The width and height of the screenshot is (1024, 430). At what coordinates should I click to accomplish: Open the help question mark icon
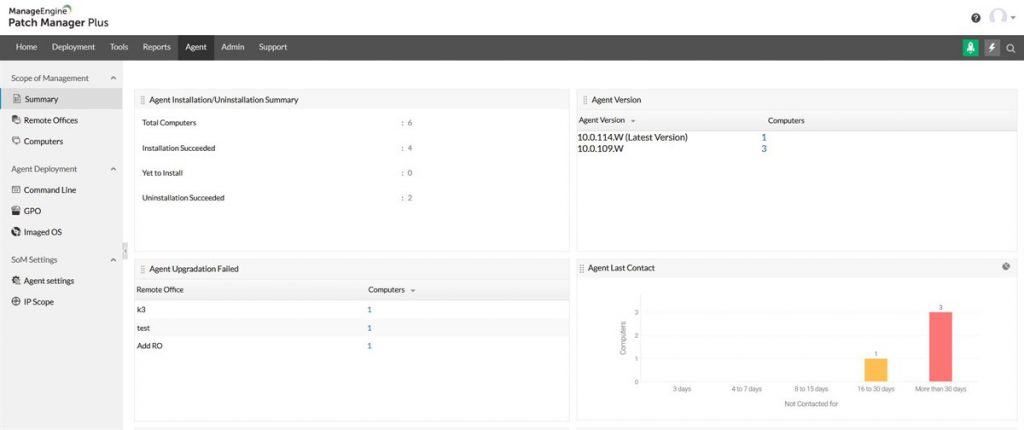pos(976,18)
